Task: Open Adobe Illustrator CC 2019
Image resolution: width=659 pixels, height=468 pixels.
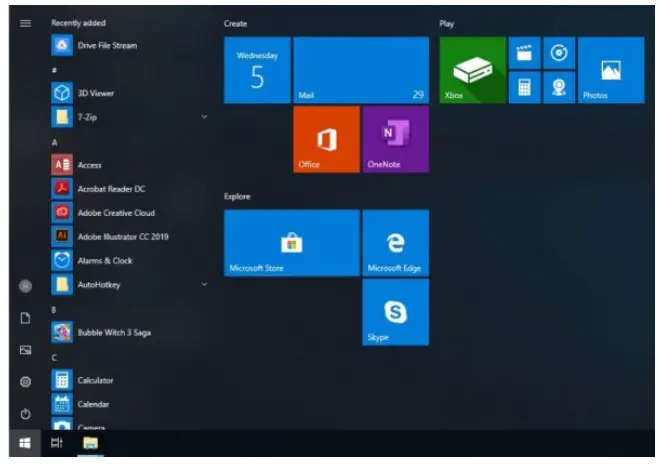Action: [129, 237]
